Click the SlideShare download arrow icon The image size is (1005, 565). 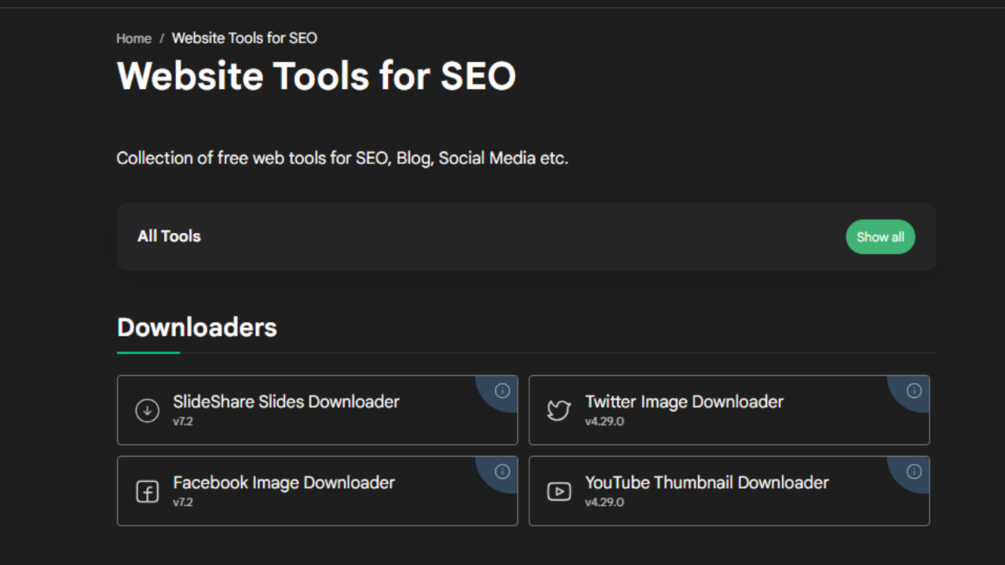point(147,410)
